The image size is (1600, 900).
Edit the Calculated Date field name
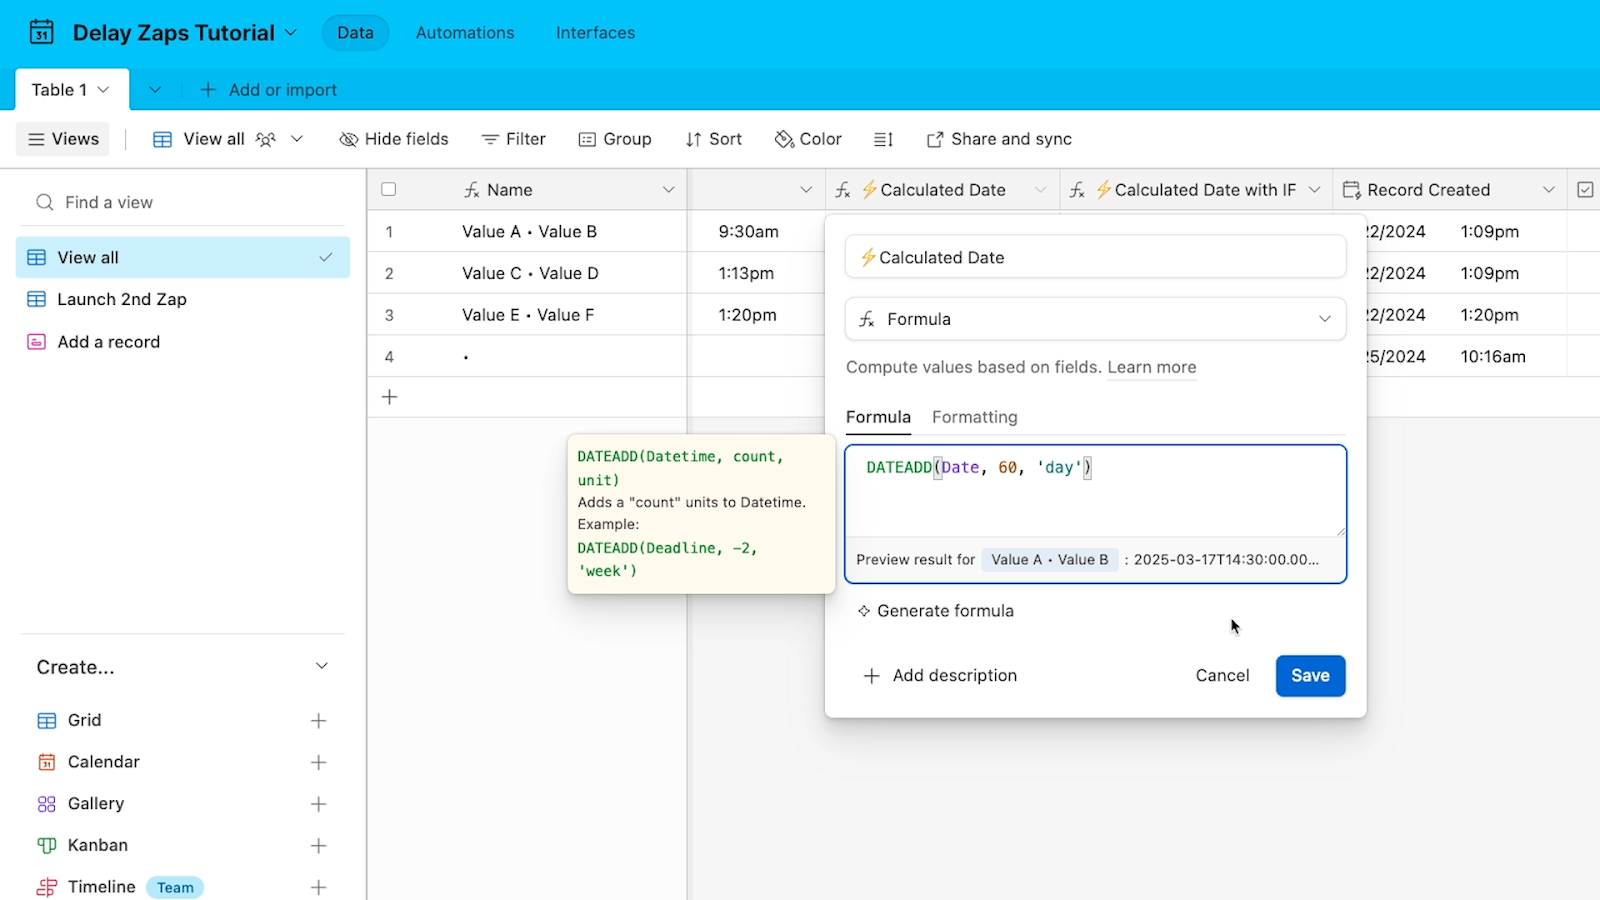pyautogui.click(x=1095, y=257)
